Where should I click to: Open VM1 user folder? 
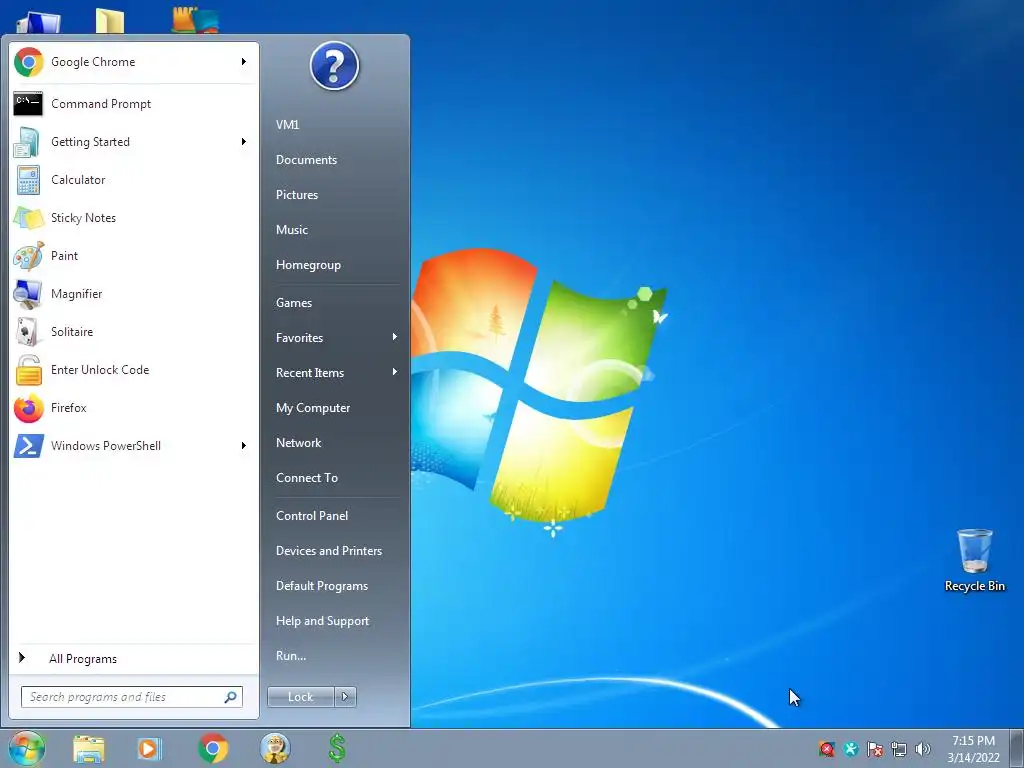(287, 125)
